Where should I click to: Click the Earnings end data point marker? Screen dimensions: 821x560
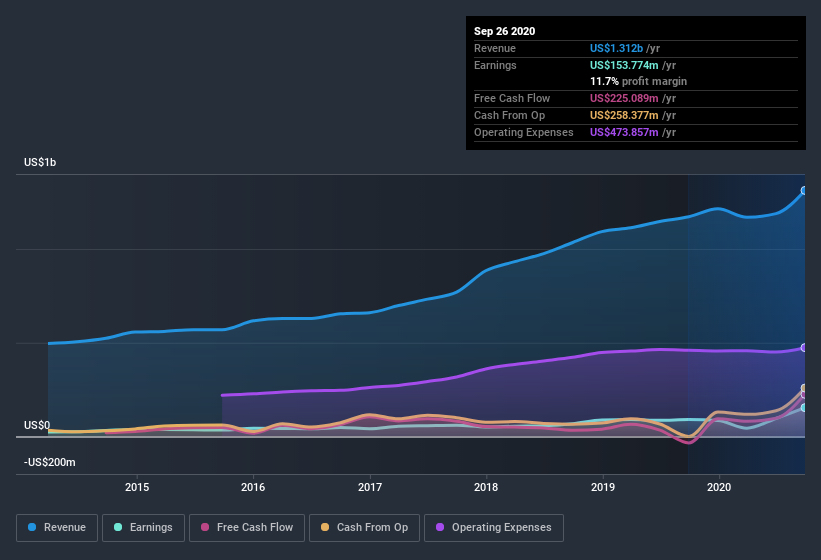(x=804, y=408)
